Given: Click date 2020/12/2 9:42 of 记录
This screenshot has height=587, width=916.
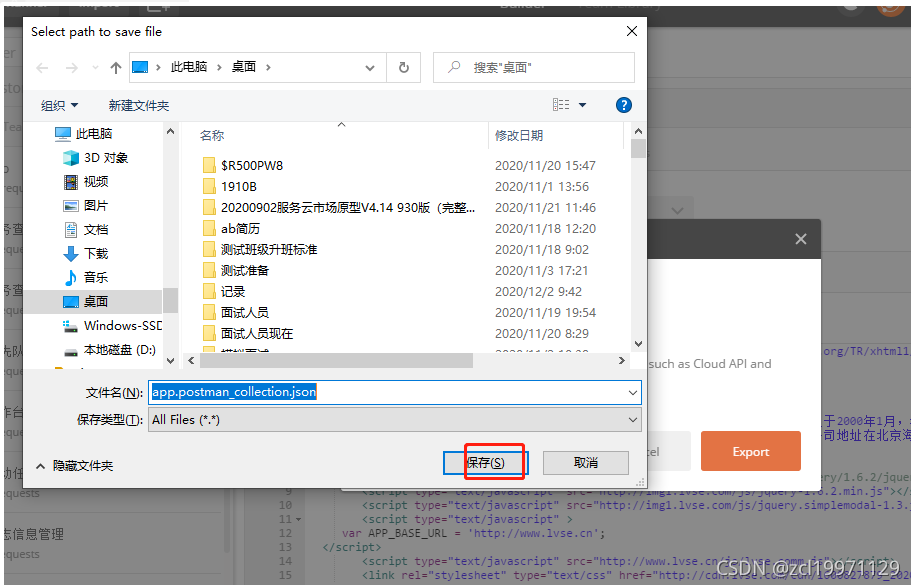Looking at the screenshot, I should [x=538, y=291].
